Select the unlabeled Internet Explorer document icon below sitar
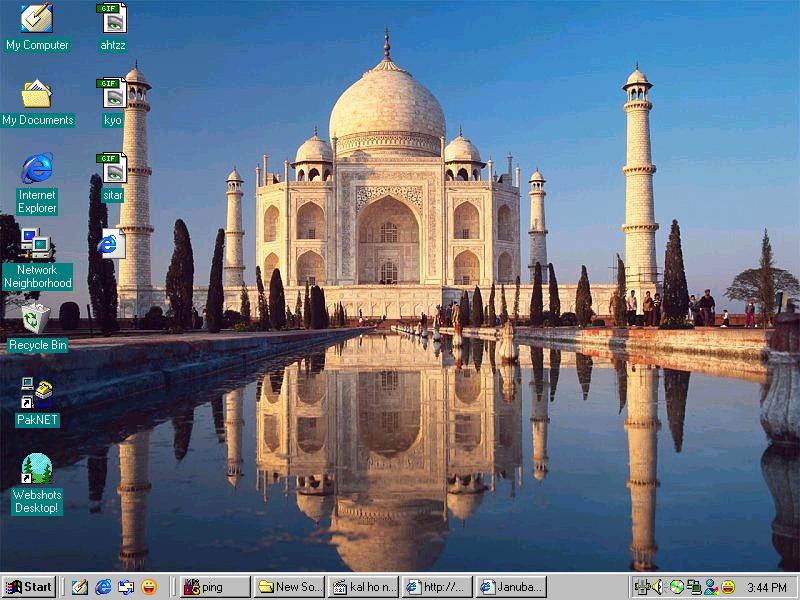This screenshot has height=600, width=800. [x=111, y=243]
